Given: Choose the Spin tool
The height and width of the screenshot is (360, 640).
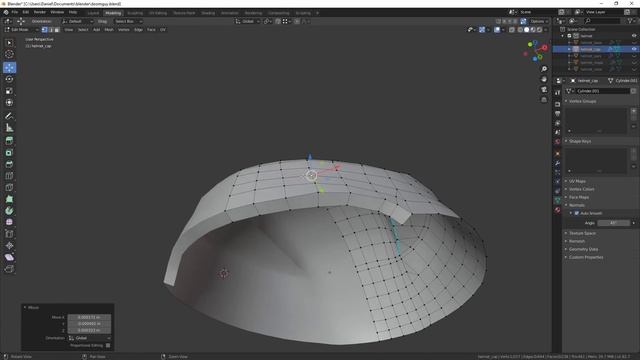Looking at the screenshot, I should click(x=9, y=211).
